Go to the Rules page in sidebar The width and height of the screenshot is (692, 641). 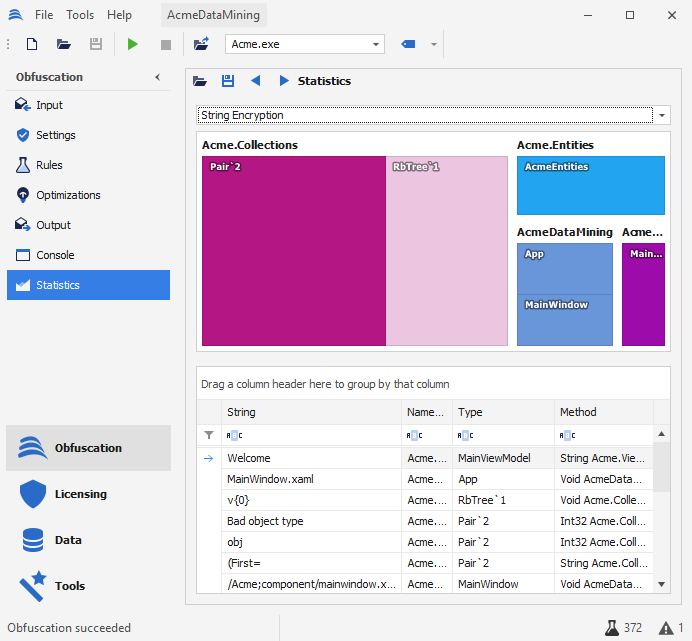coord(49,165)
